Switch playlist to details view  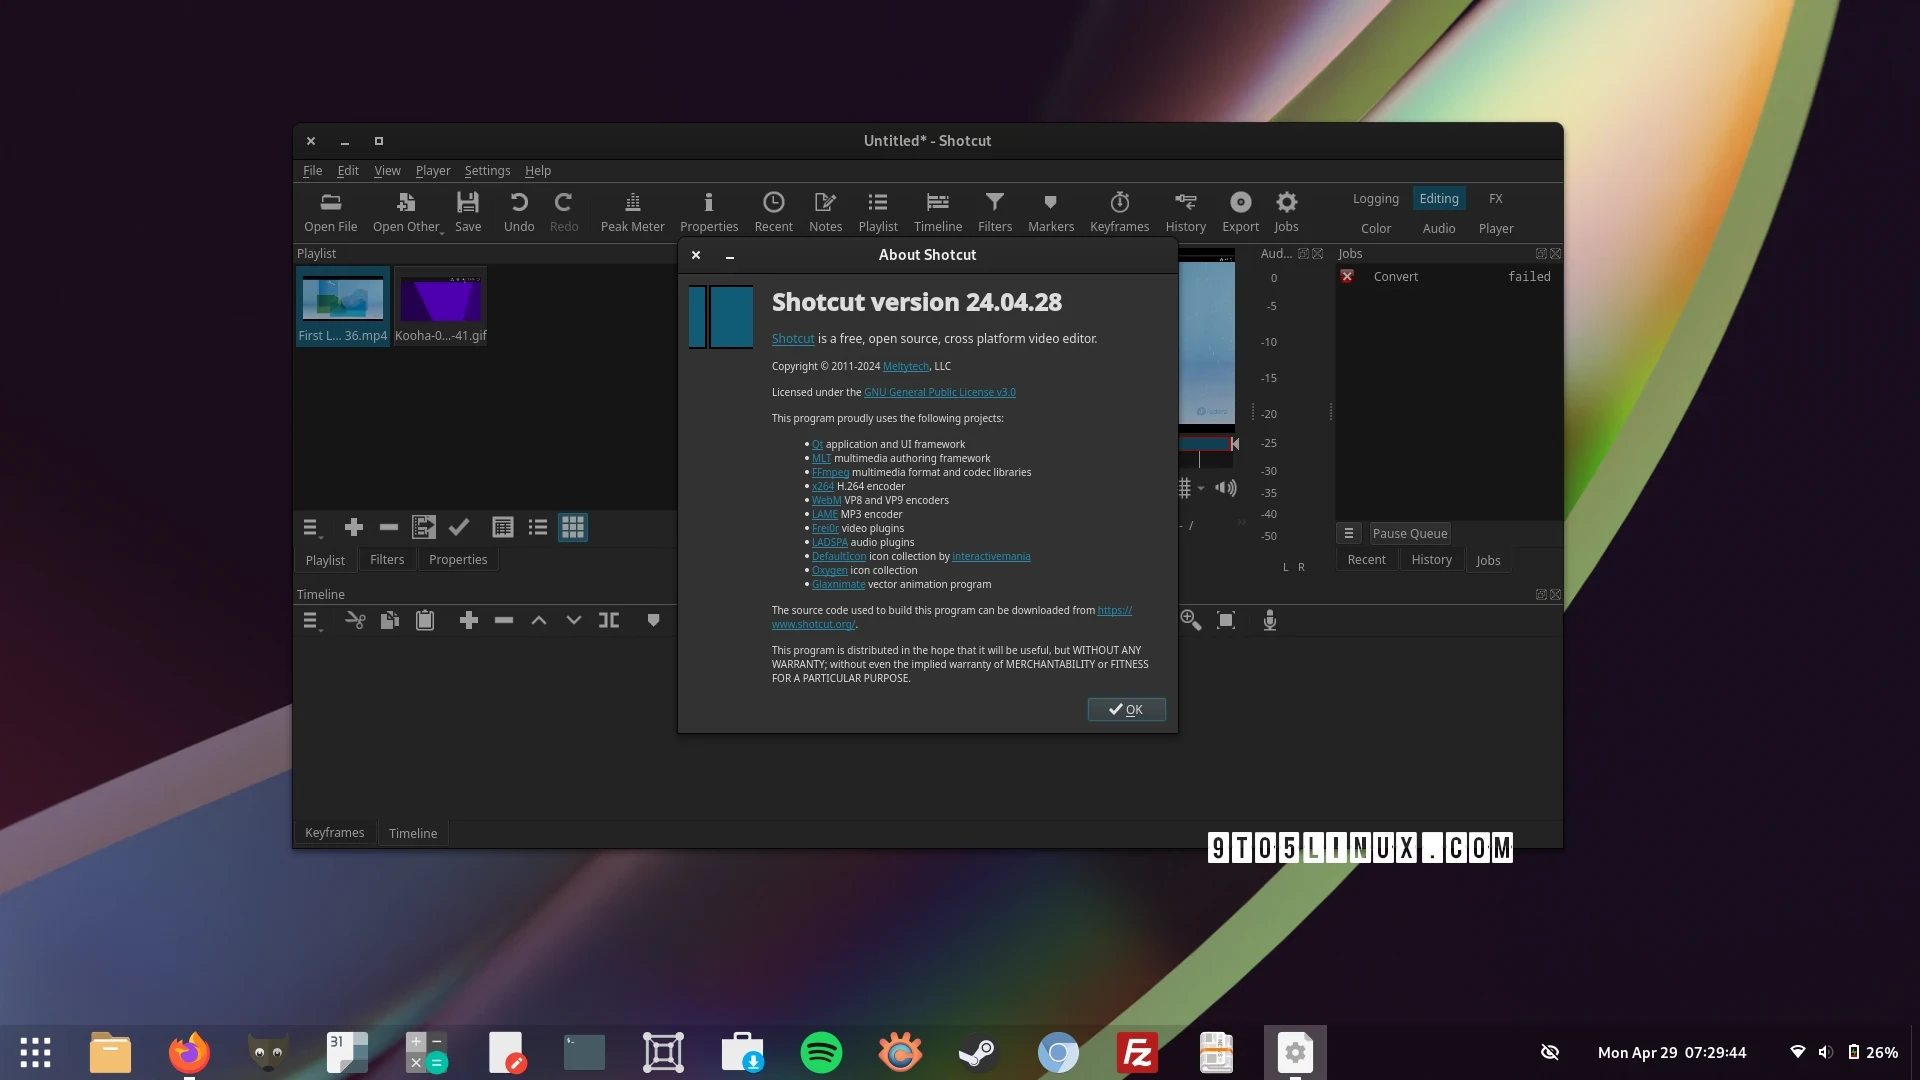tap(503, 527)
